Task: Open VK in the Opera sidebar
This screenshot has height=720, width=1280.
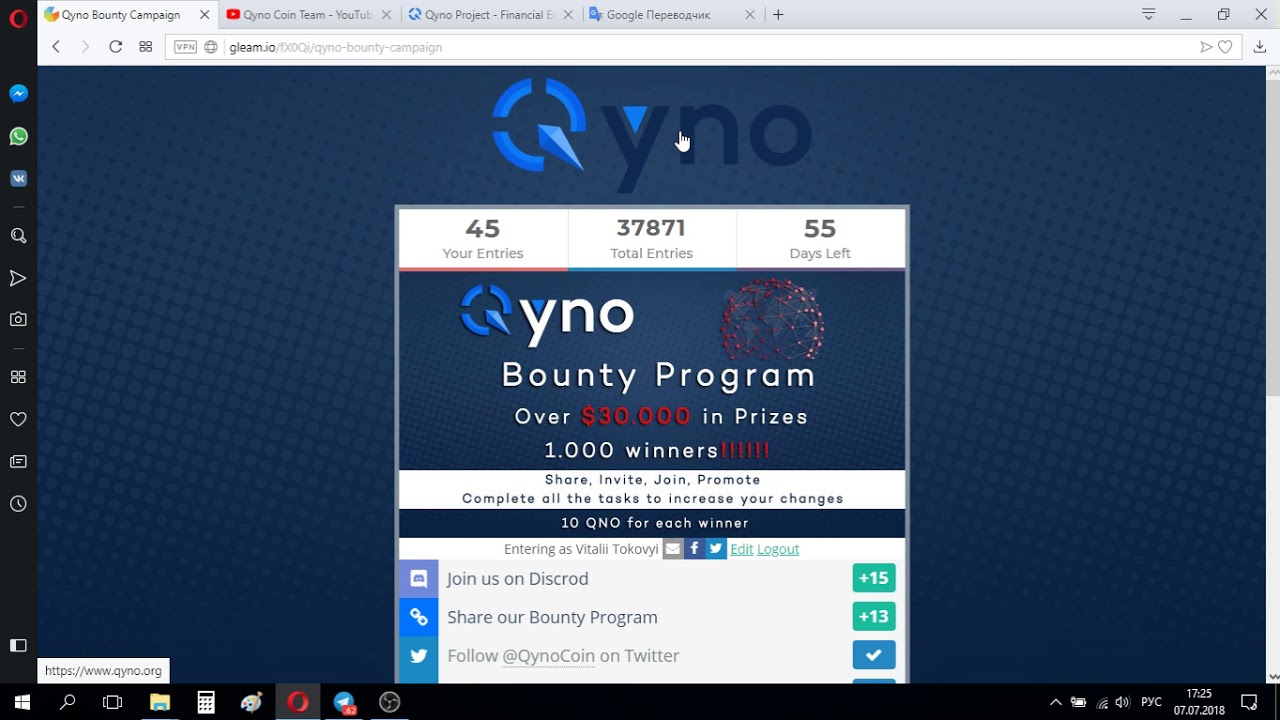Action: coord(18,178)
